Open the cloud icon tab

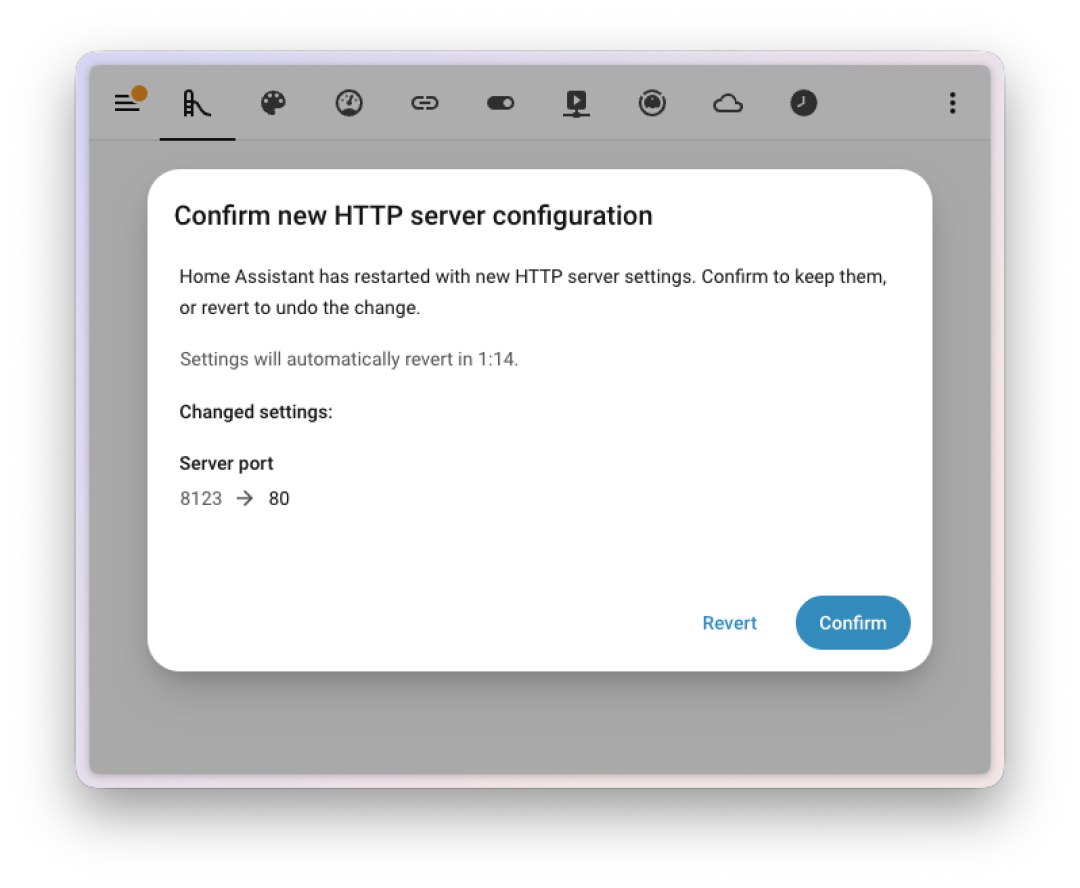coord(728,103)
